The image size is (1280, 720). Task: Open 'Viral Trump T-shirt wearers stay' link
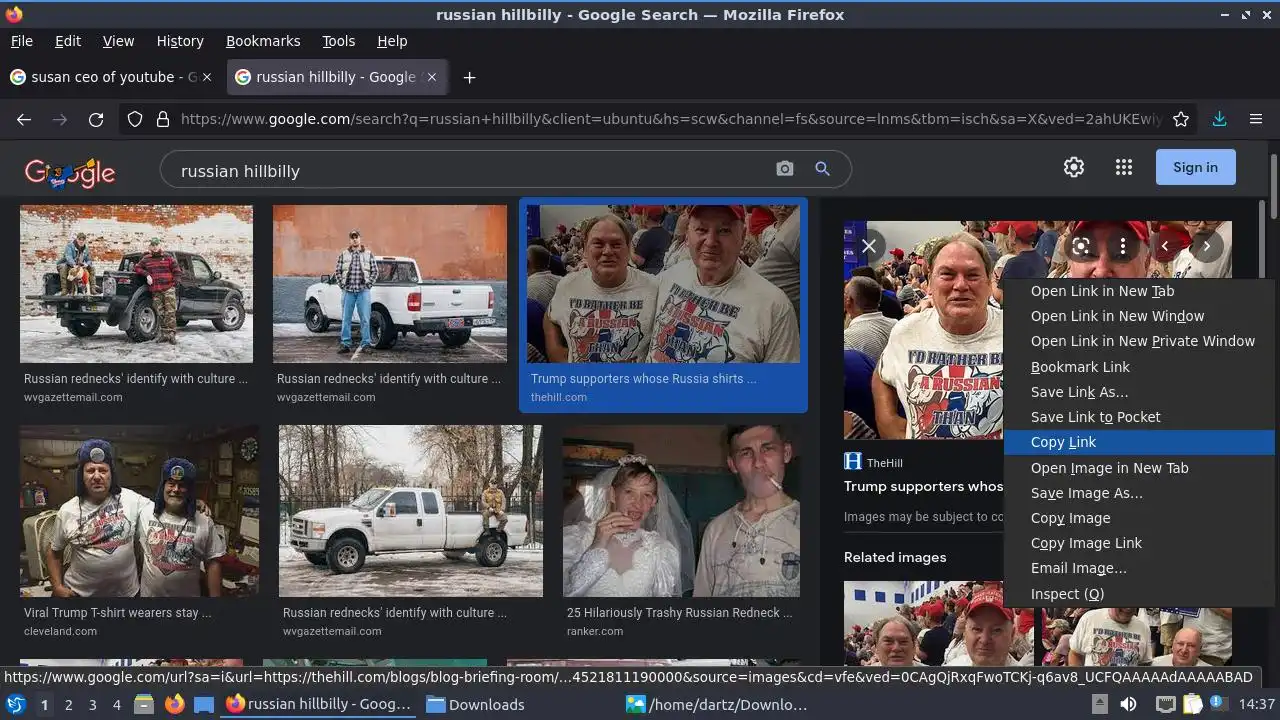click(118, 613)
